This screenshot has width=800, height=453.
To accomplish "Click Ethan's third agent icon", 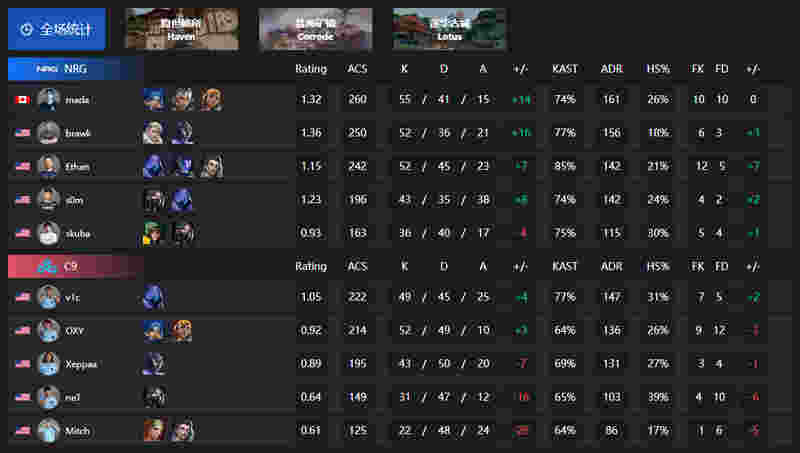I will point(211,166).
